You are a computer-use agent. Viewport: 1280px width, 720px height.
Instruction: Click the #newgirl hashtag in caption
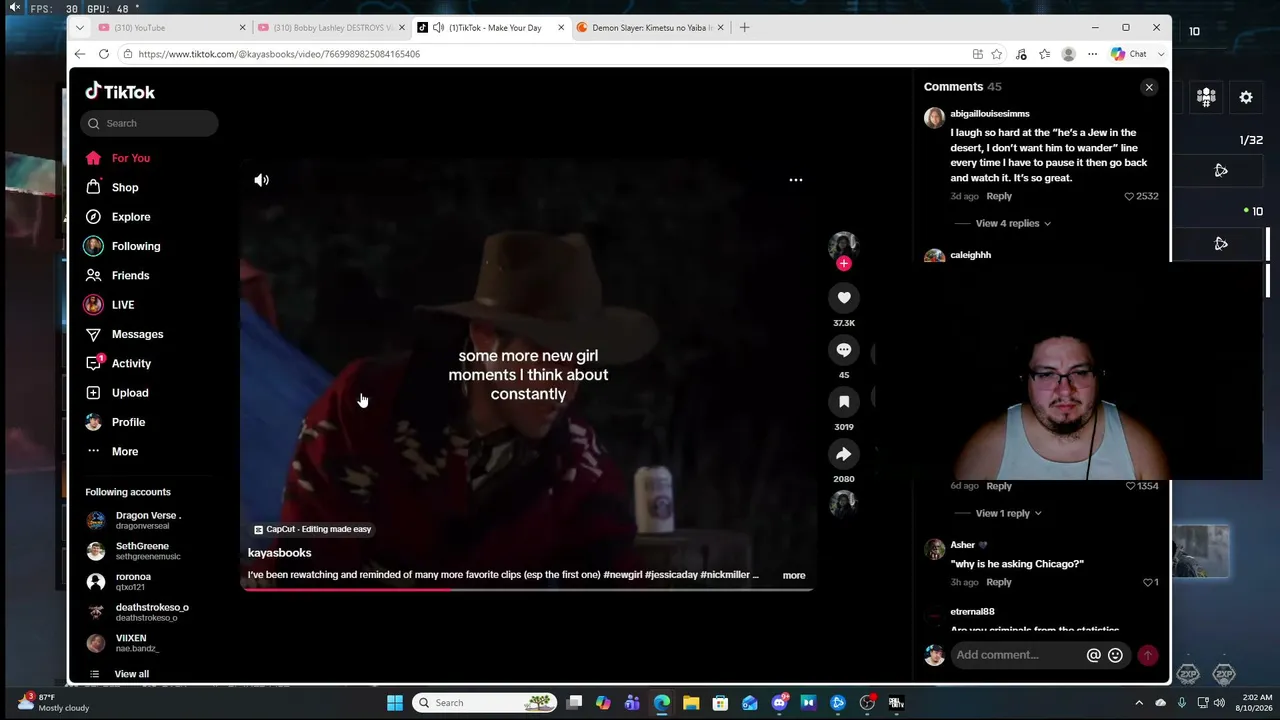click(625, 575)
